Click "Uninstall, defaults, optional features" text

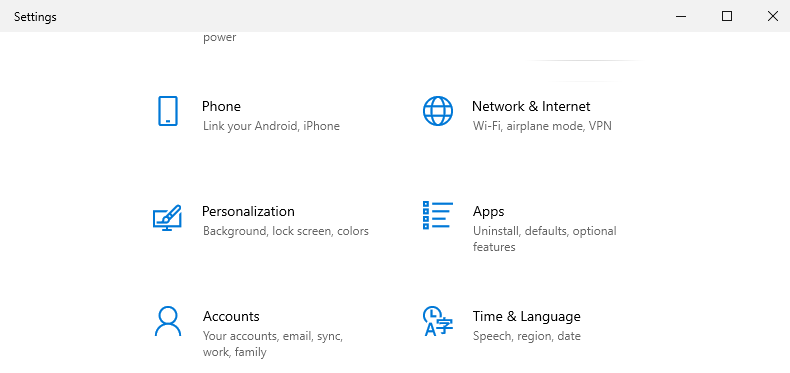pos(545,239)
